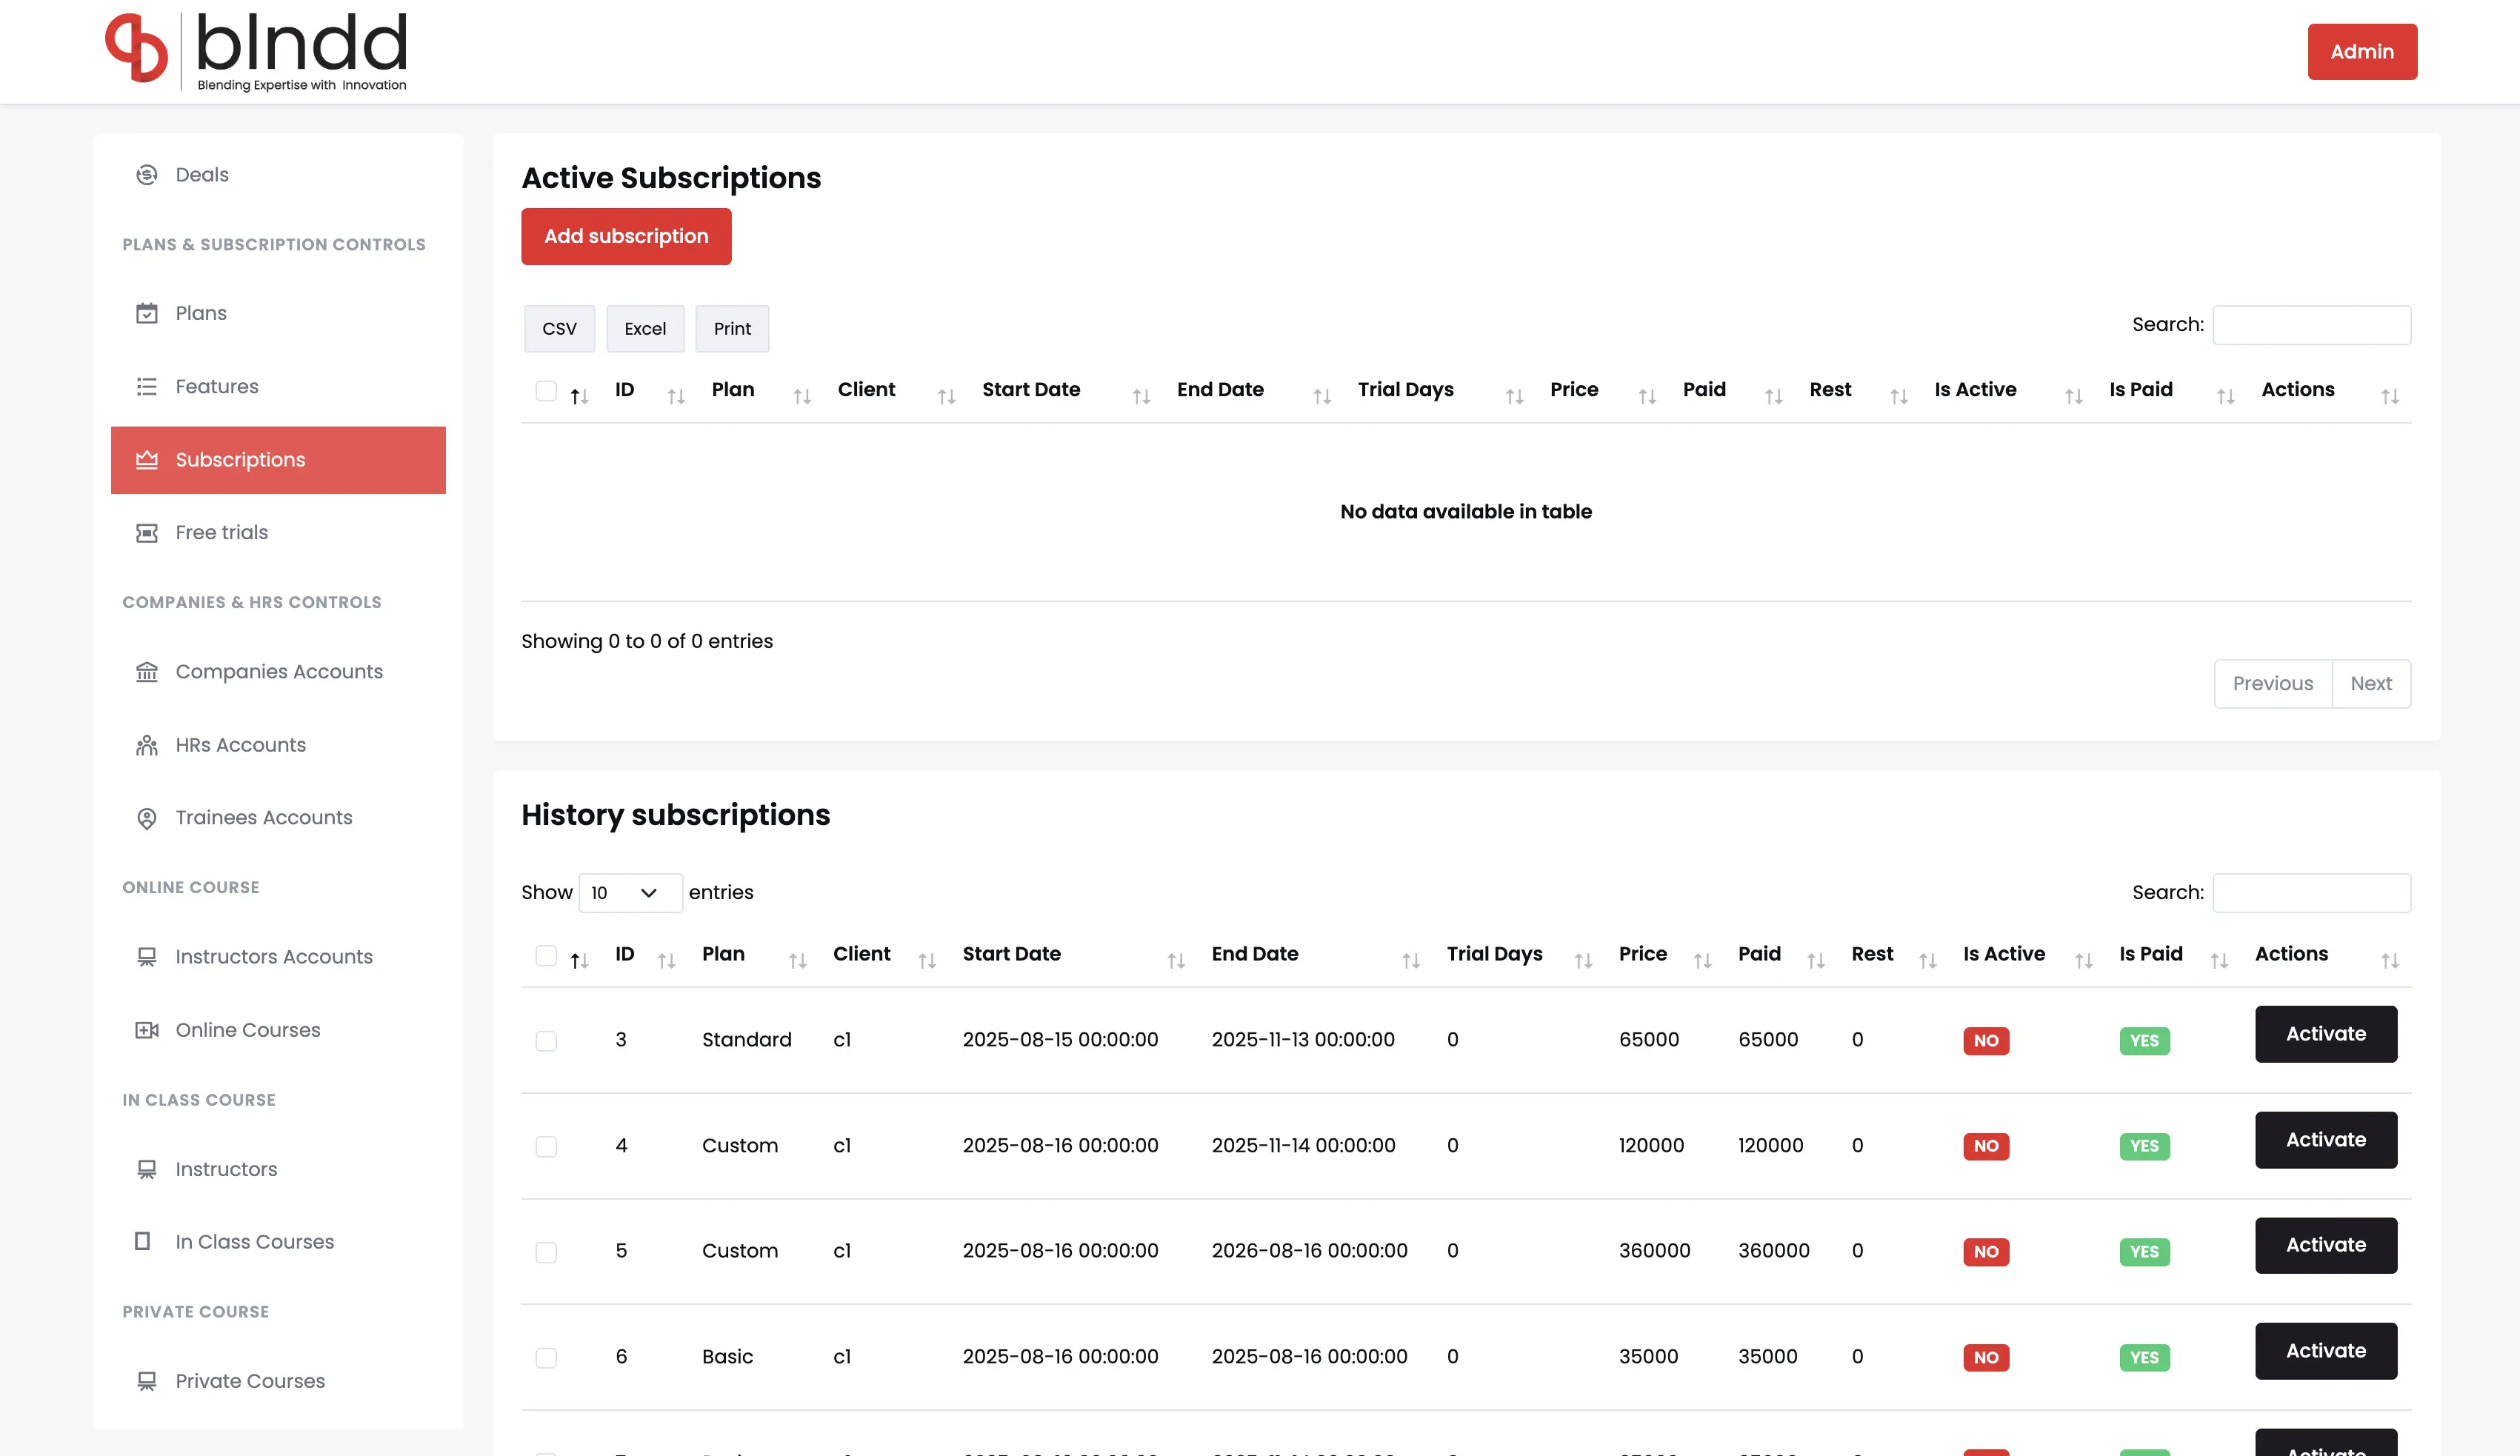Click the HRs Accounts people icon
Image resolution: width=2520 pixels, height=1456 pixels.
[147, 745]
